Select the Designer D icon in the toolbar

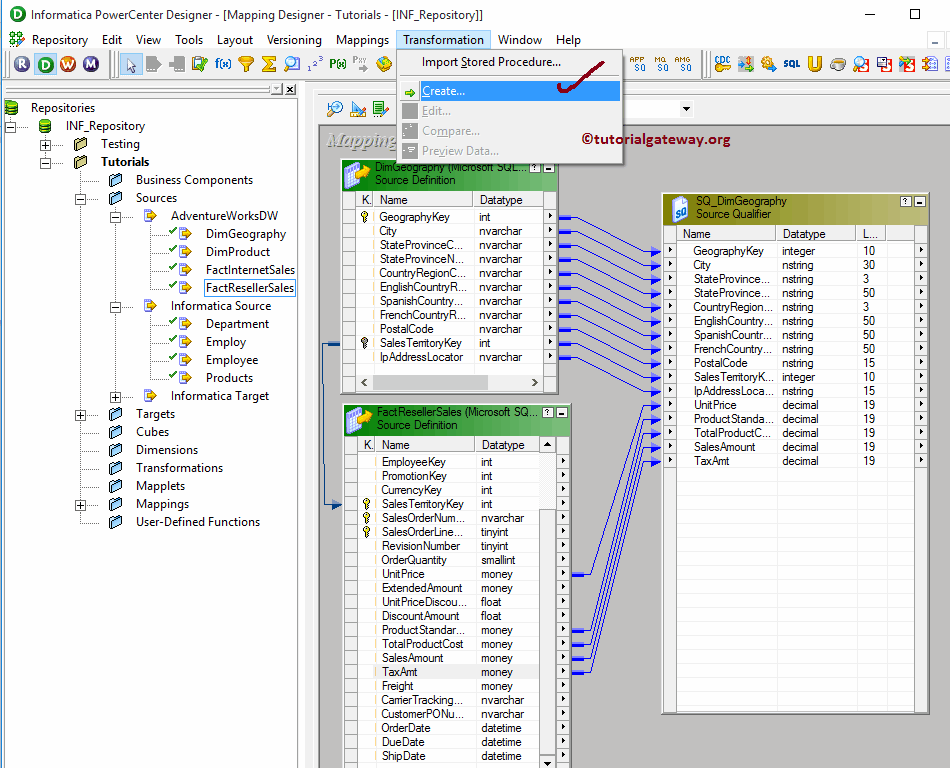(x=46, y=63)
